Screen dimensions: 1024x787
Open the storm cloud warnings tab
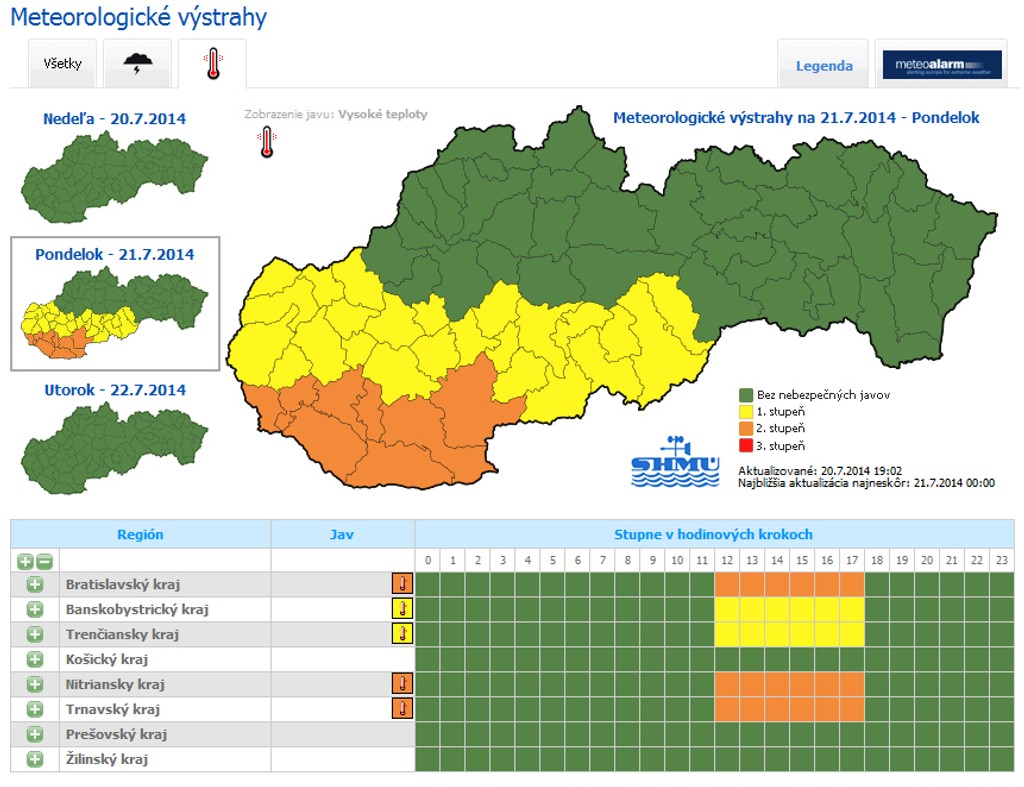coord(137,65)
